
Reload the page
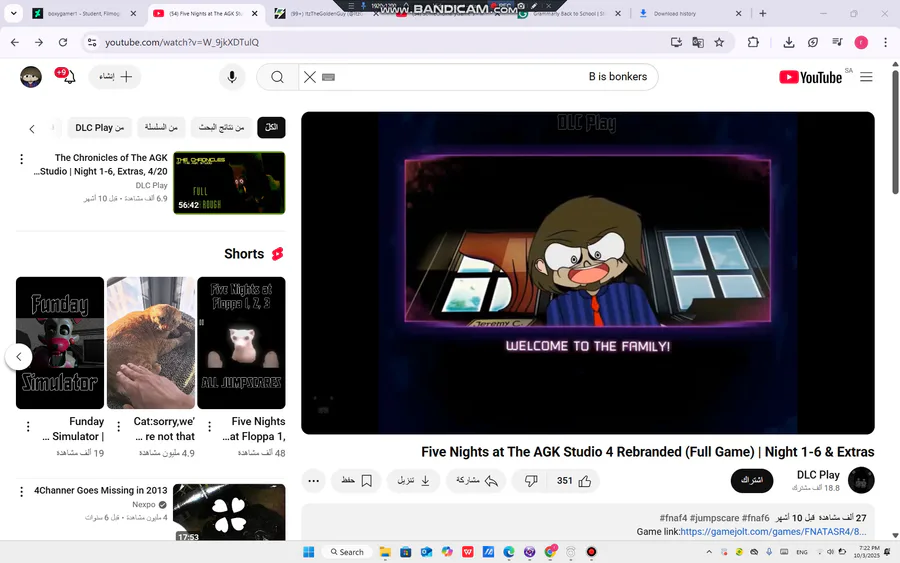click(63, 42)
